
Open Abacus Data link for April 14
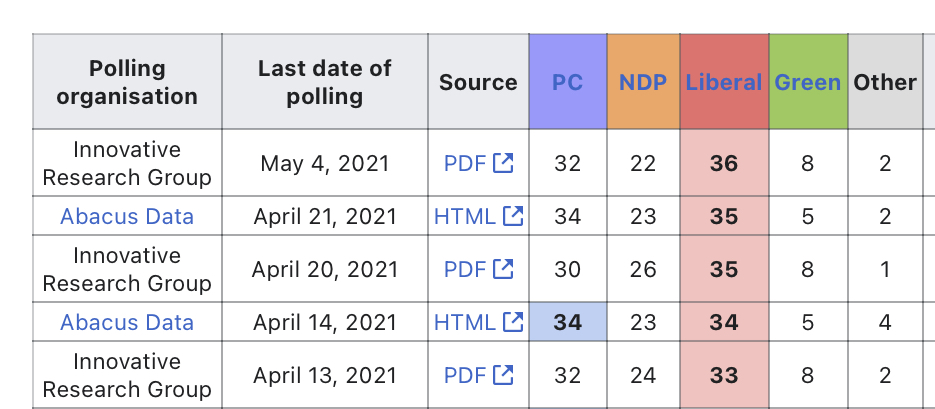[127, 322]
